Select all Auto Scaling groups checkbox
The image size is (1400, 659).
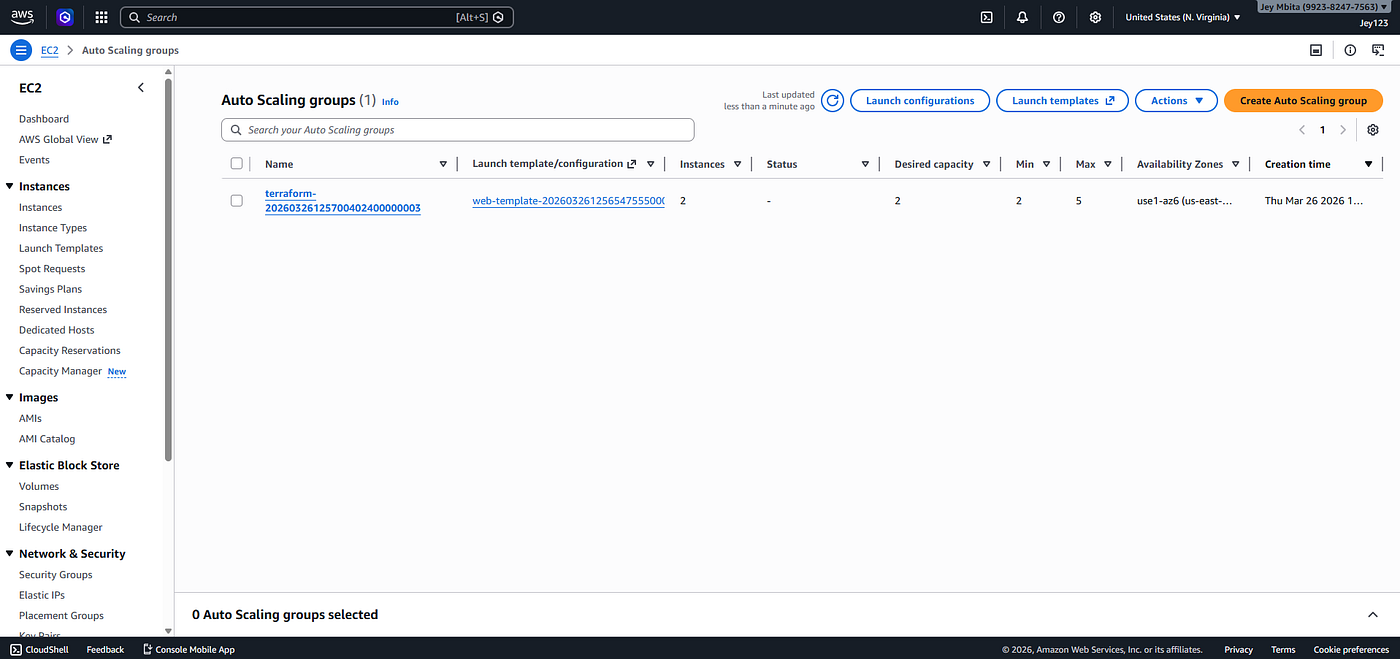(237, 164)
